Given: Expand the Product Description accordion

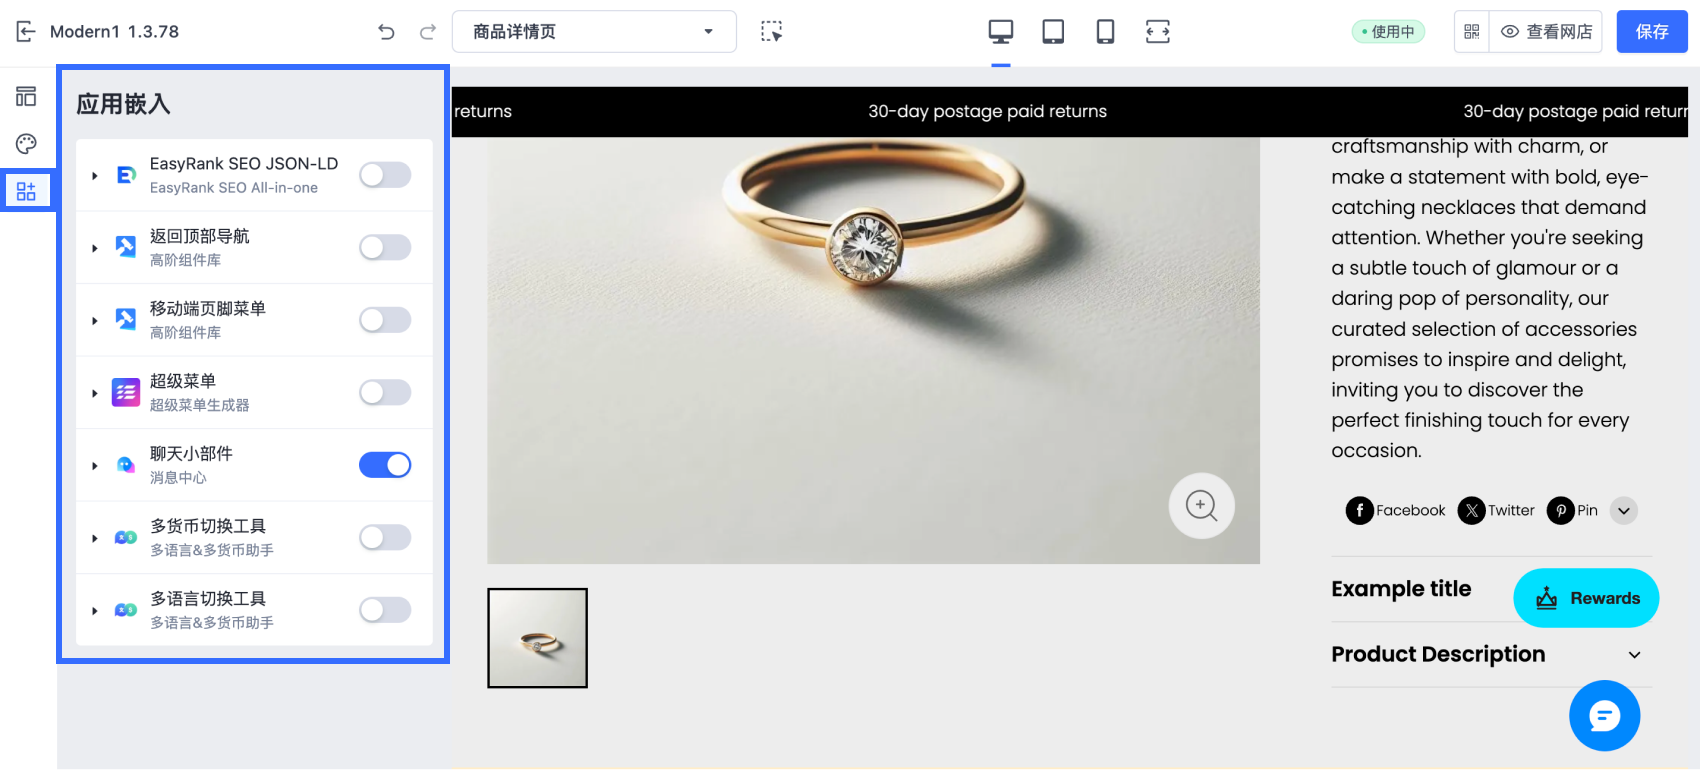Looking at the screenshot, I should click(1491, 654).
